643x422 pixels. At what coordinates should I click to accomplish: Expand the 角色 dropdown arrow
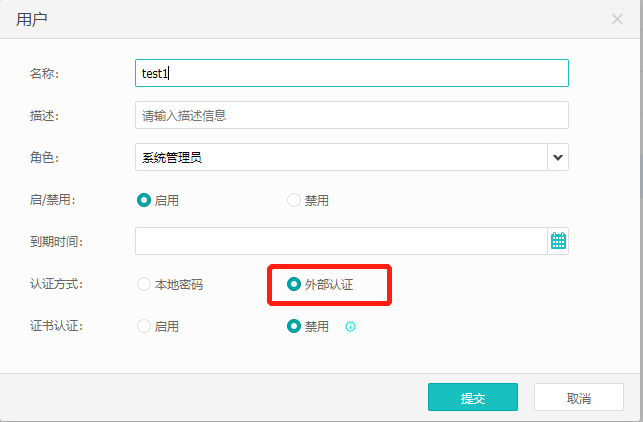558,157
